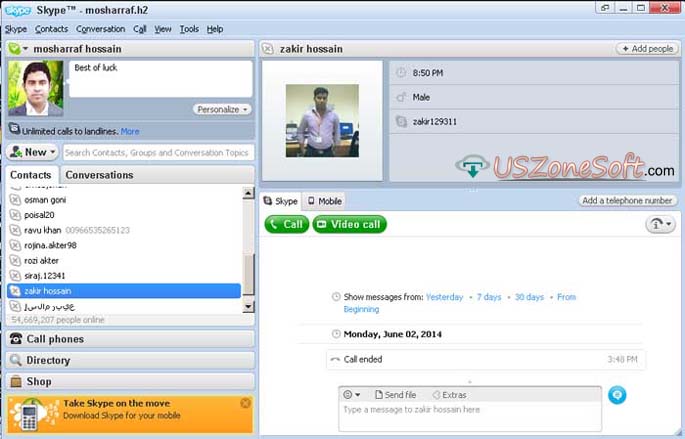
Task: Click mosharraf hossain's profile picture
Action: (36, 88)
